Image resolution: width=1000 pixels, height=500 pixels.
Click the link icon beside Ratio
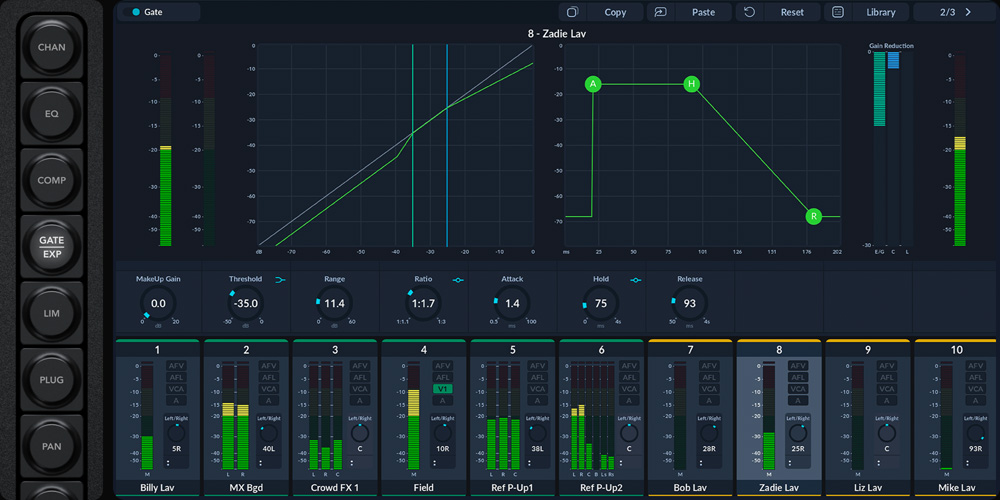[458, 279]
